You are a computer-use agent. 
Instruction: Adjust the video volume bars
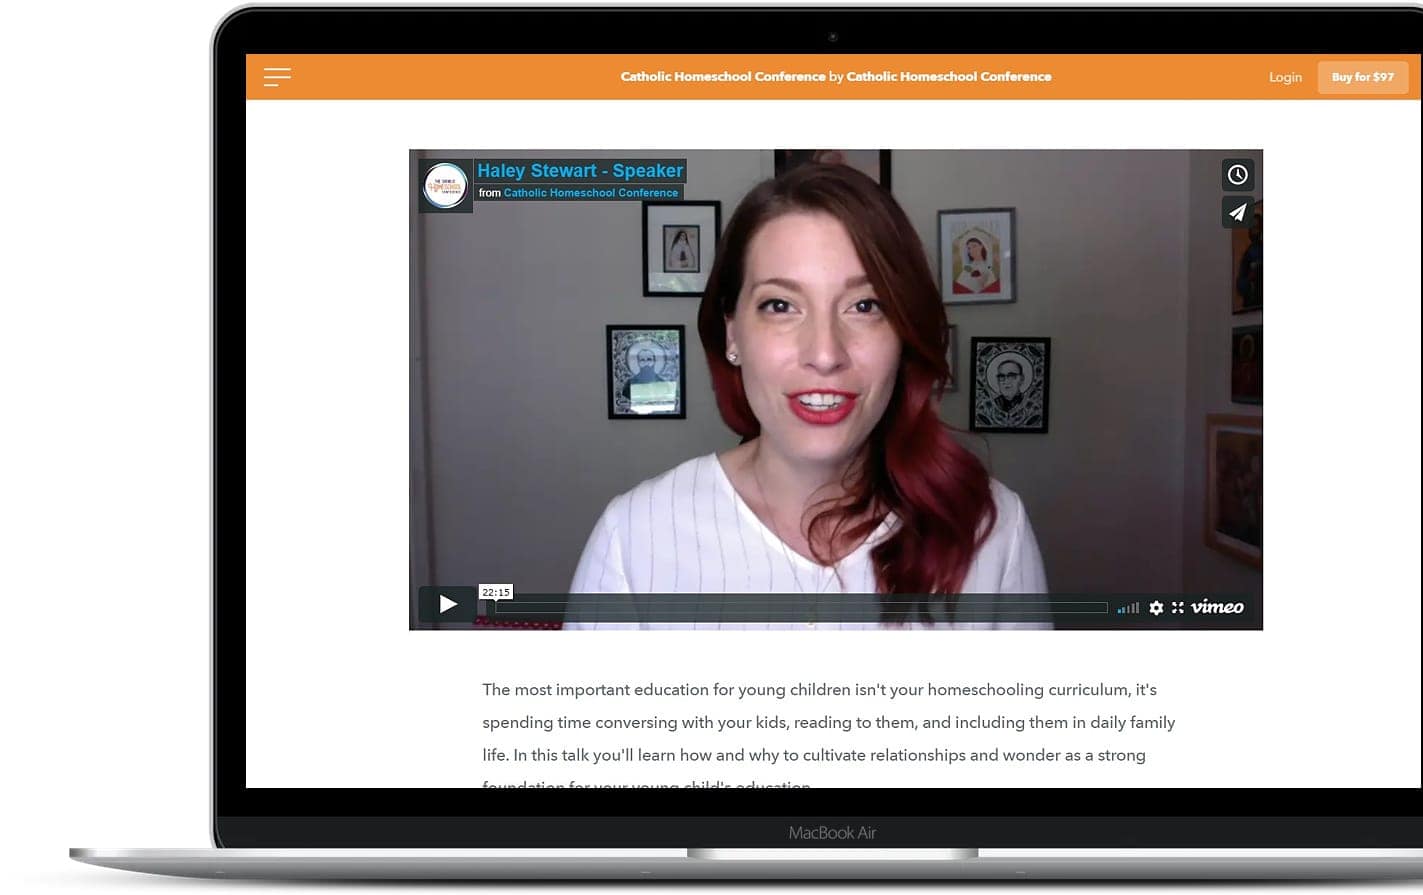pos(1128,607)
